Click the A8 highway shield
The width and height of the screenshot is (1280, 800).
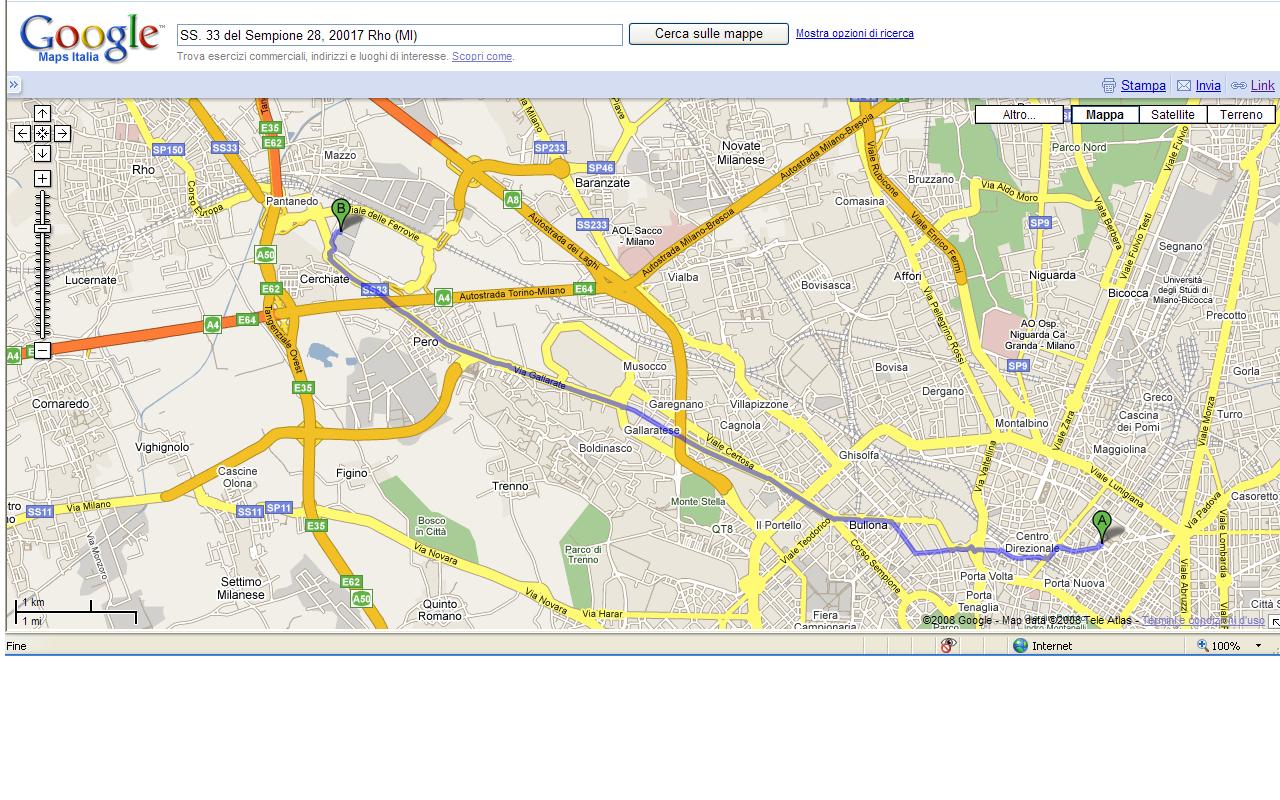pos(512,200)
